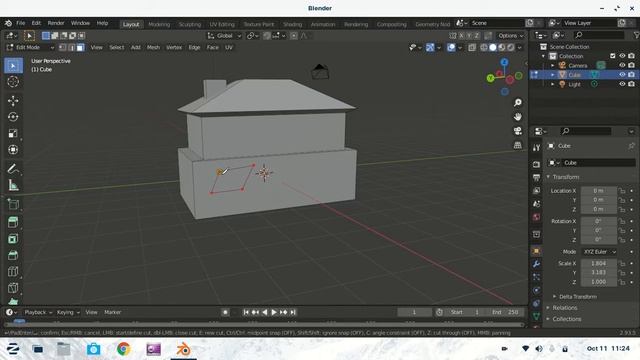Open the Tool settings properties tab
The width and height of the screenshot is (640, 360).
click(536, 148)
